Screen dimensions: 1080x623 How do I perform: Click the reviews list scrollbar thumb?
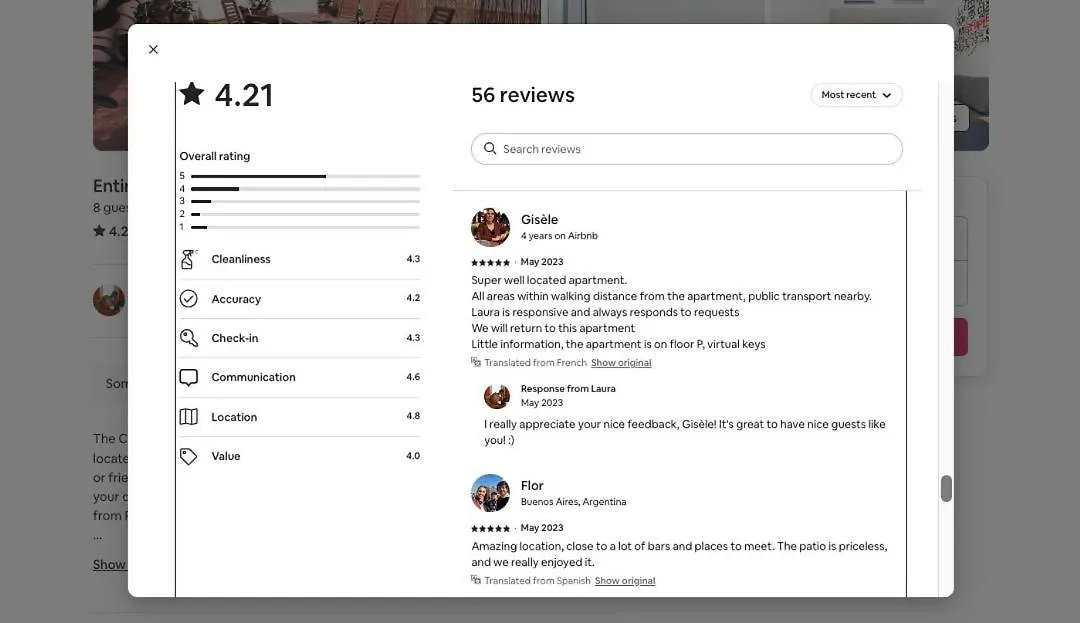[946, 489]
